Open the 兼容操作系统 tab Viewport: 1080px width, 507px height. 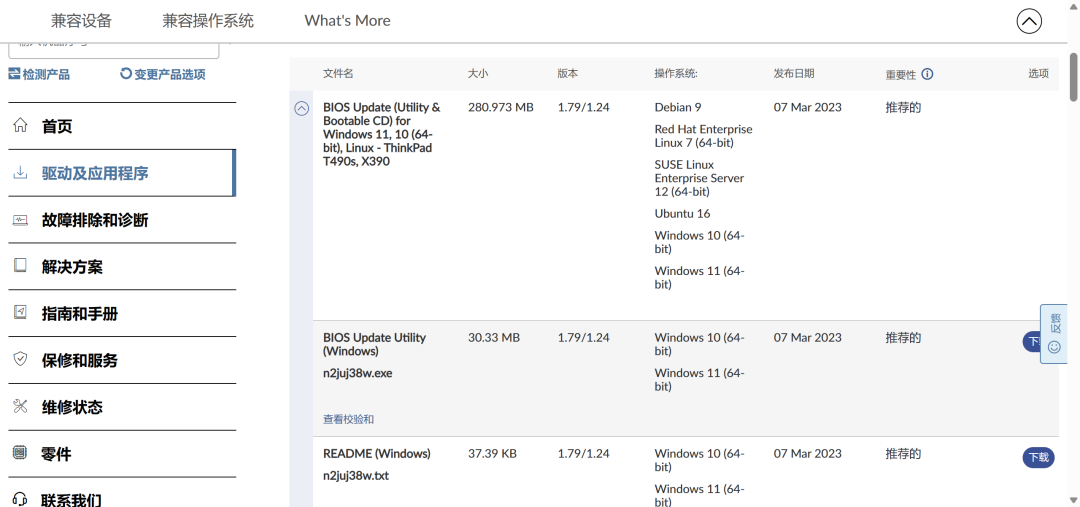point(208,21)
